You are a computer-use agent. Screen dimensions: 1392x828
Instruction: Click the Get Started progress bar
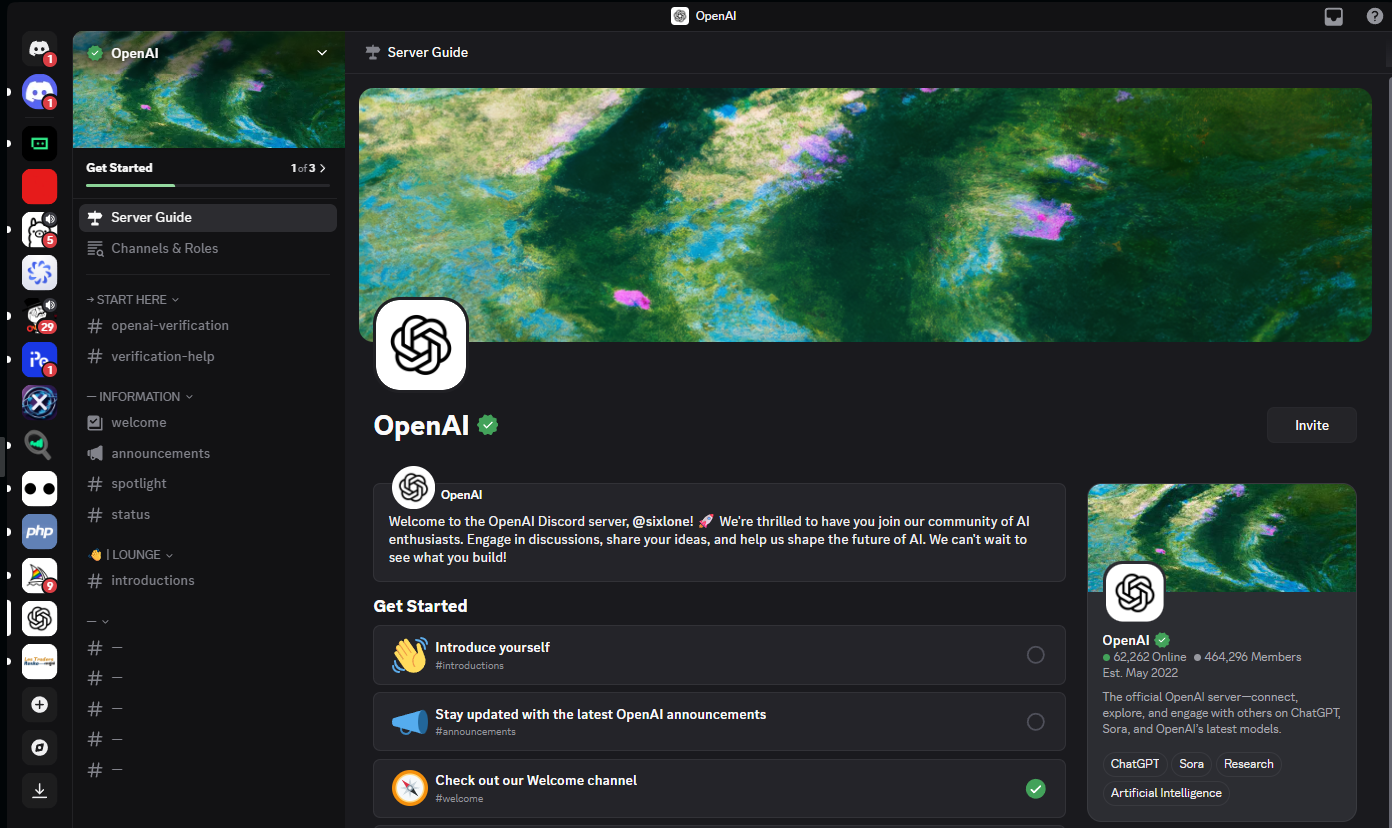point(208,185)
